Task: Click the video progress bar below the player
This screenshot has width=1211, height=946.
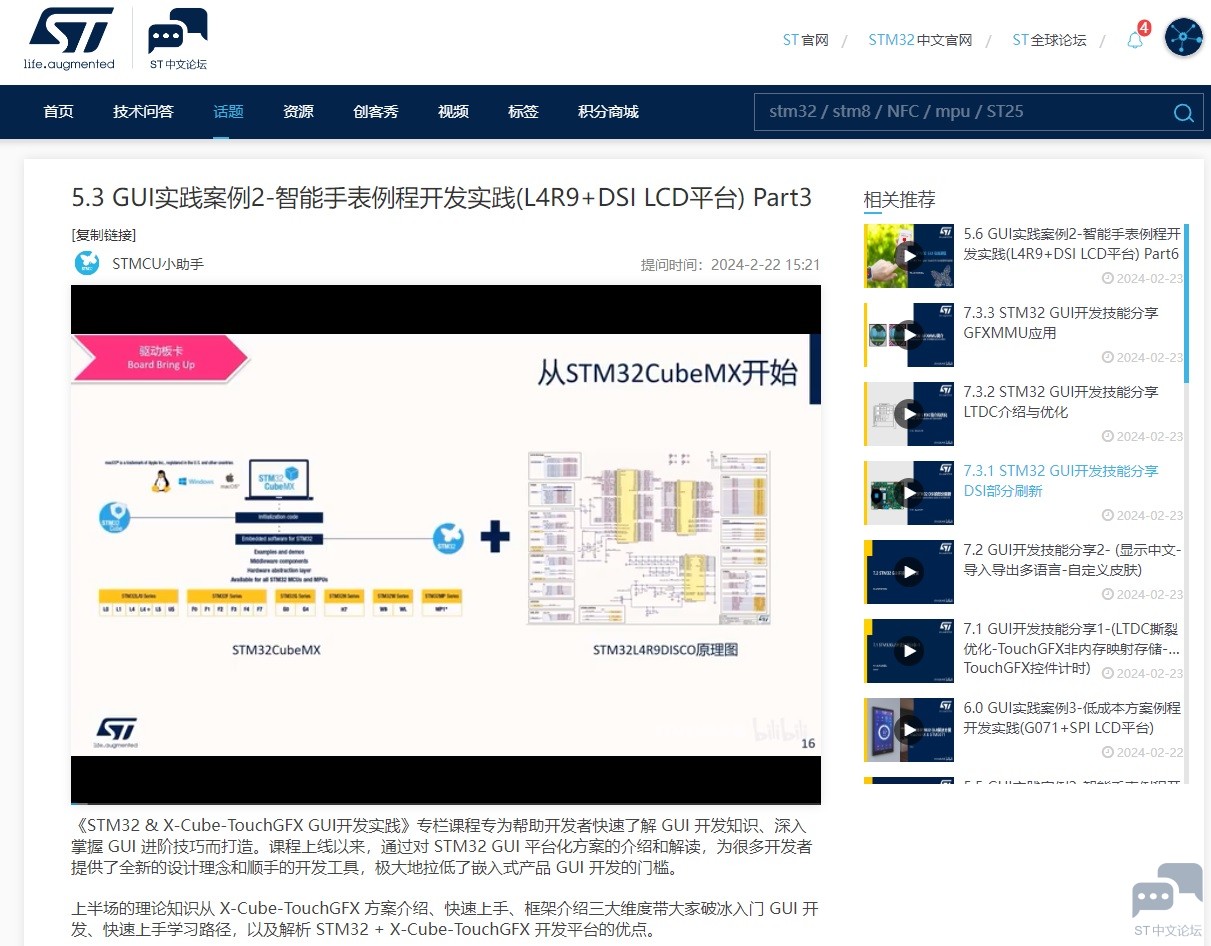Action: pos(446,803)
